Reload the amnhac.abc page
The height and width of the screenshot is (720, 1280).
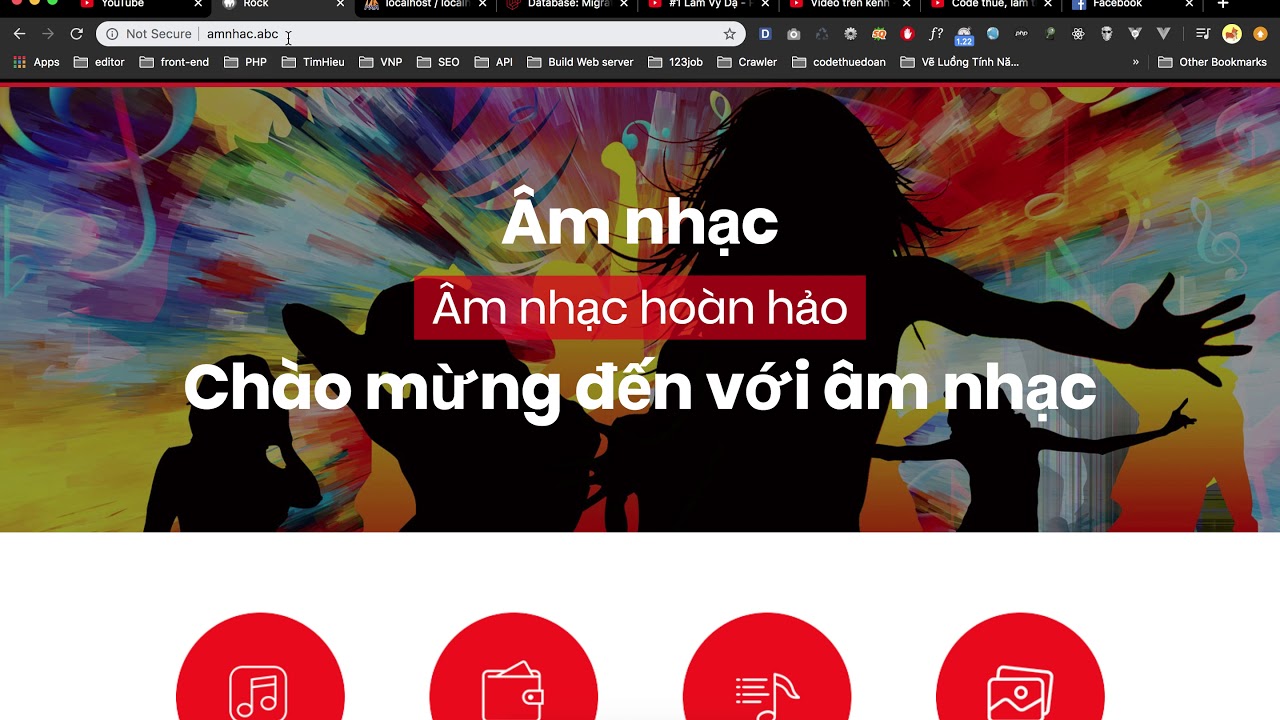coord(76,34)
